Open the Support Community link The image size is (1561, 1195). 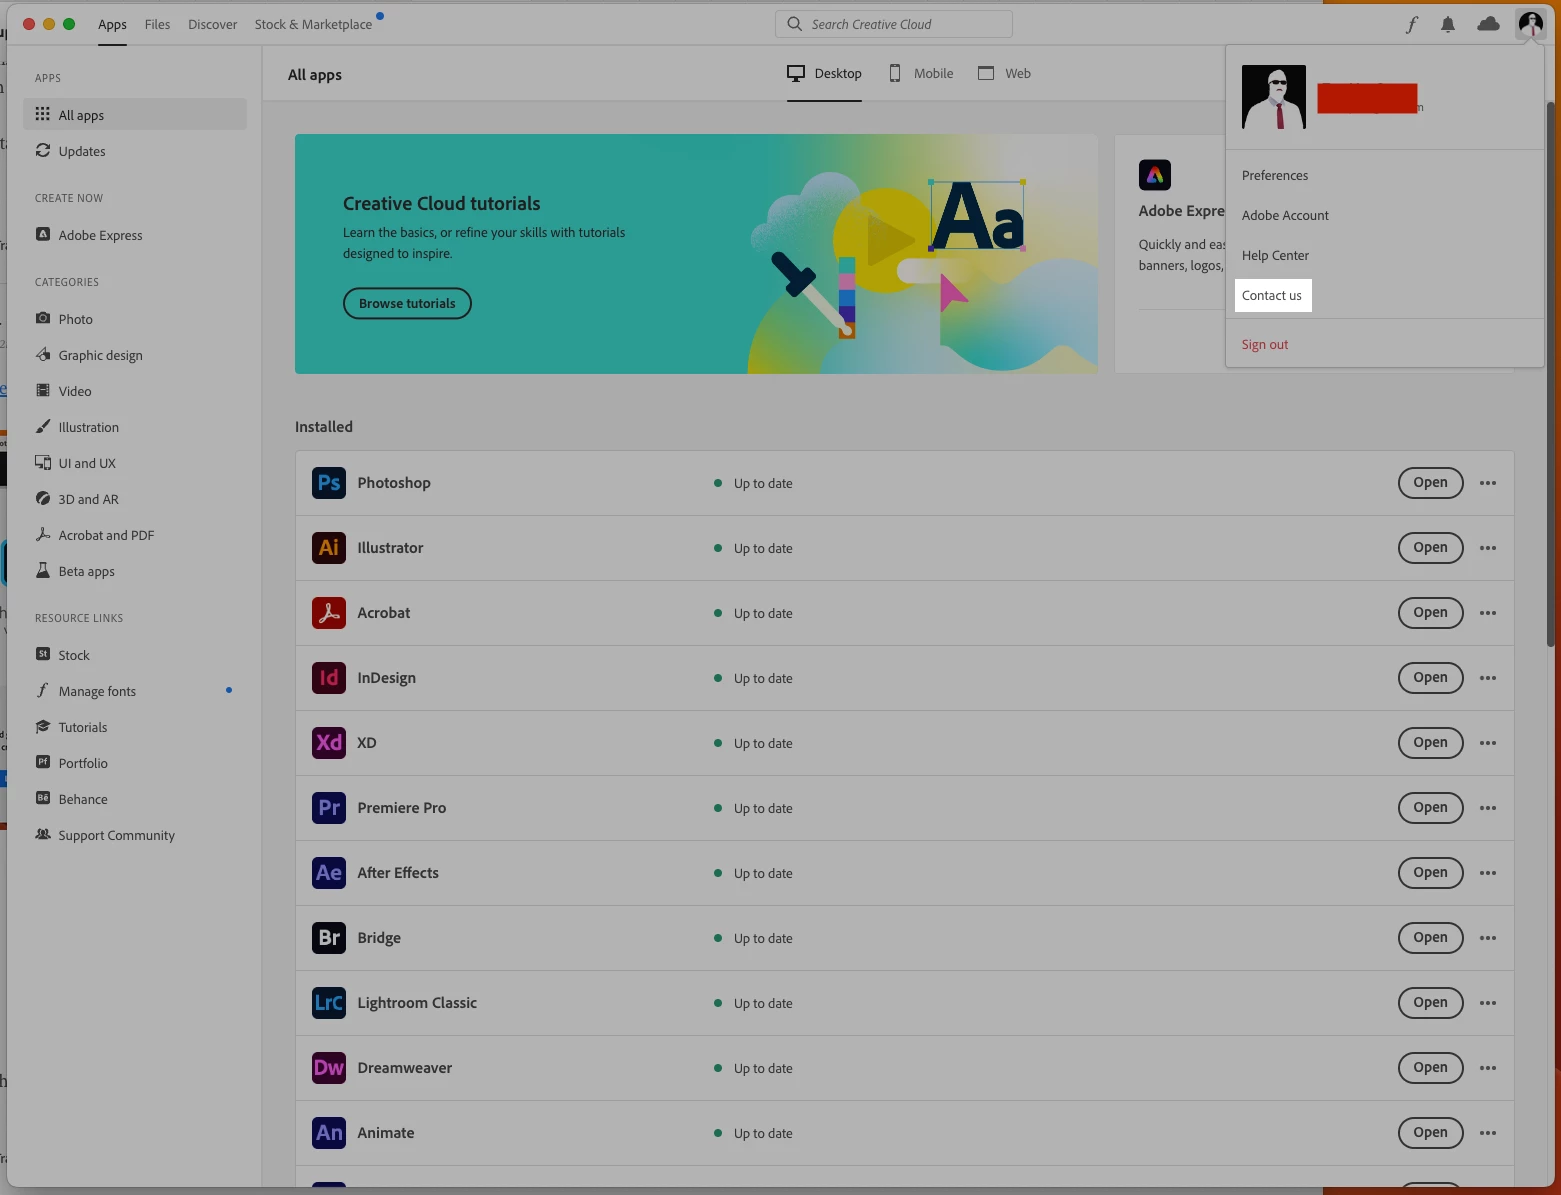(135, 835)
